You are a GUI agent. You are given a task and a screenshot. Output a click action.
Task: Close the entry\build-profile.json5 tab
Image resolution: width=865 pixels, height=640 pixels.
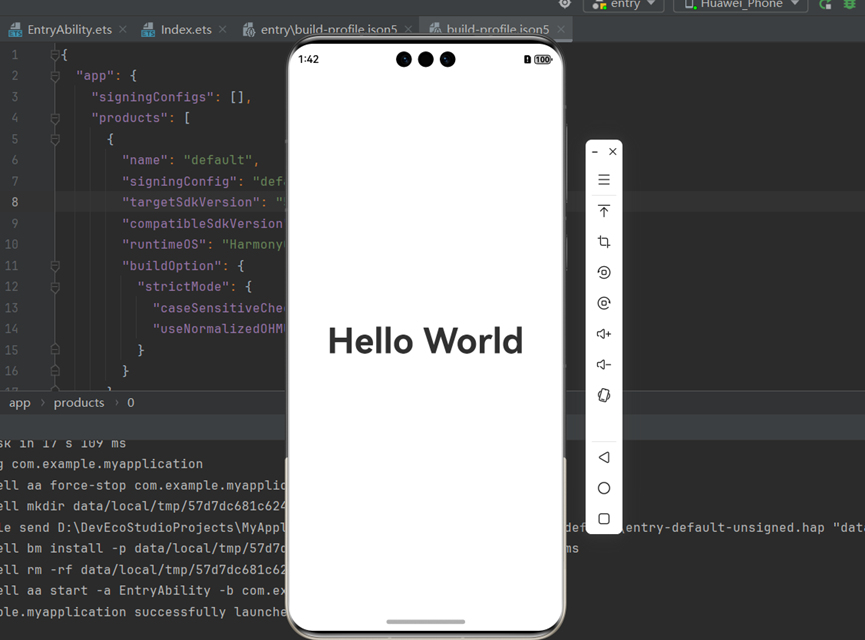pos(408,29)
